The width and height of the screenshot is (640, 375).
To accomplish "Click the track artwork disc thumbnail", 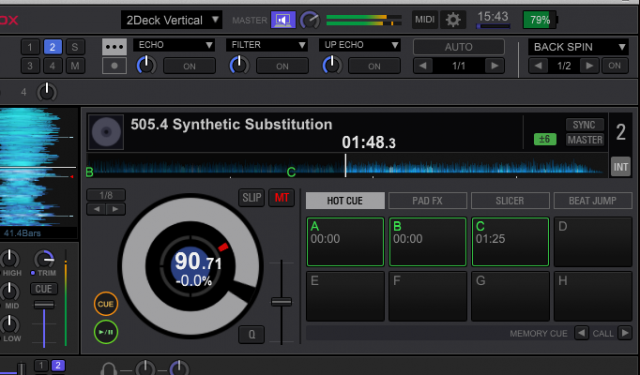I will 106,132.
